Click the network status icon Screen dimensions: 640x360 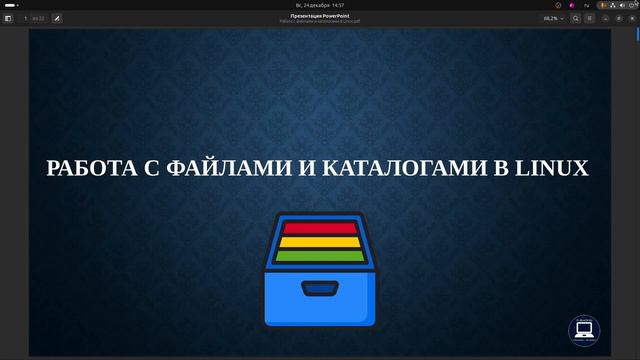coord(613,5)
